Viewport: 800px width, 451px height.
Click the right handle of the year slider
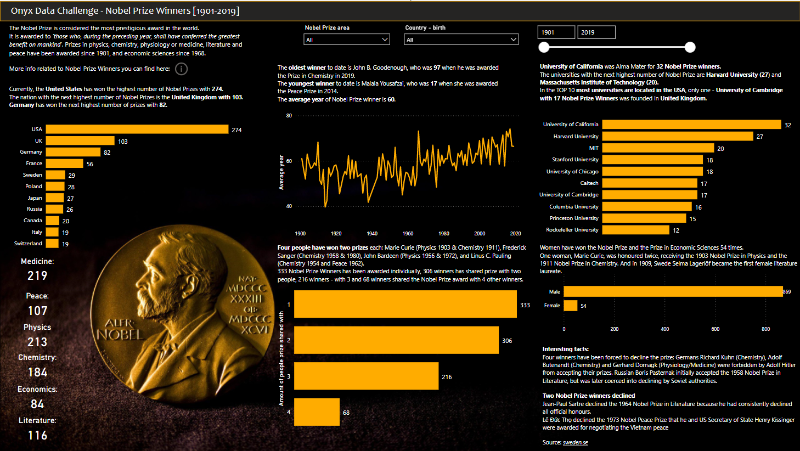point(689,47)
